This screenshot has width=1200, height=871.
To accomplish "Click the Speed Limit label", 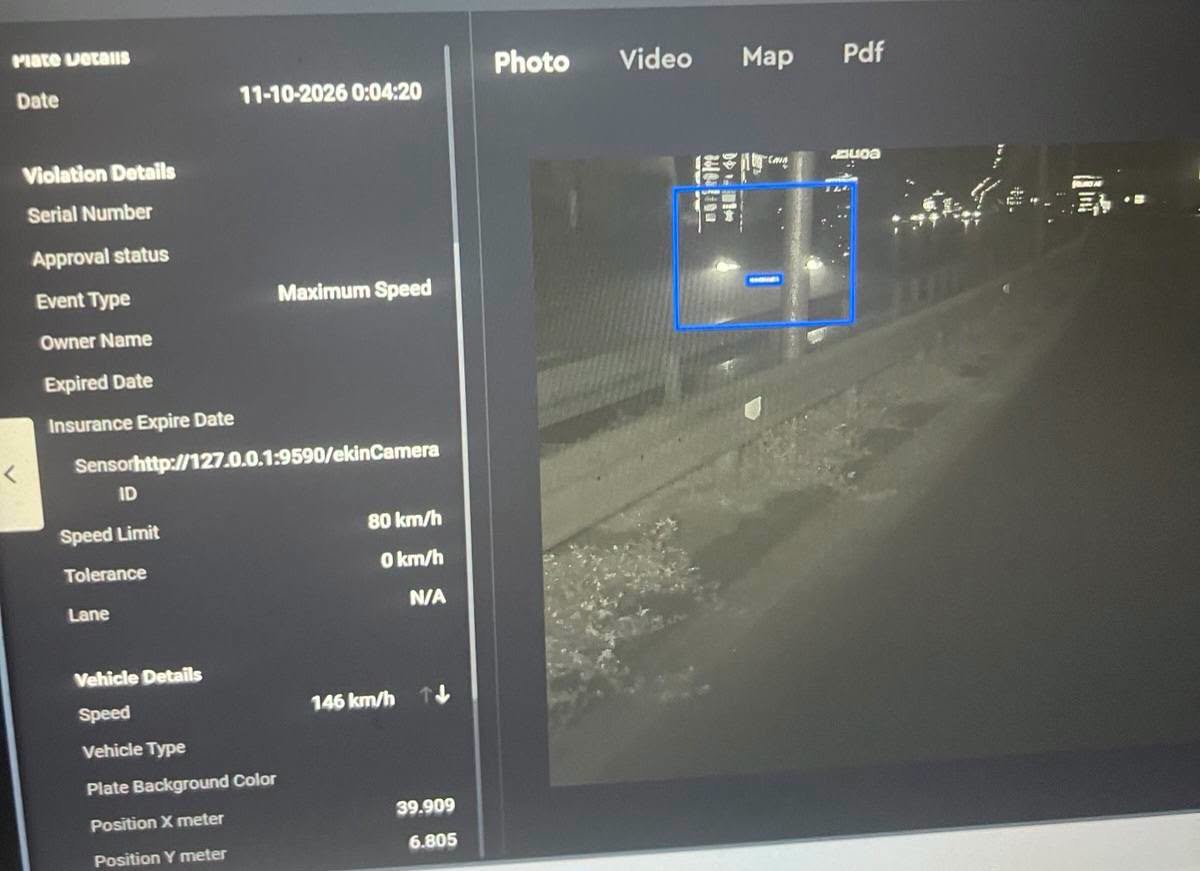I will pos(109,535).
